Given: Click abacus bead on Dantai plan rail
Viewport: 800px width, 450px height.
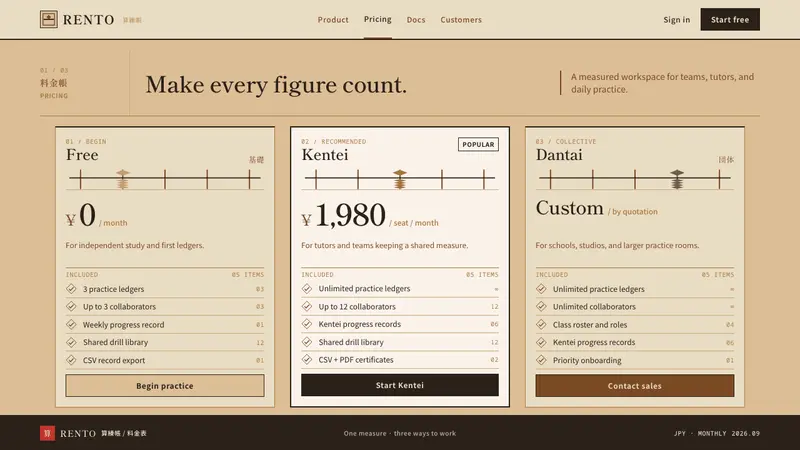Looking at the screenshot, I should tap(677, 179).
